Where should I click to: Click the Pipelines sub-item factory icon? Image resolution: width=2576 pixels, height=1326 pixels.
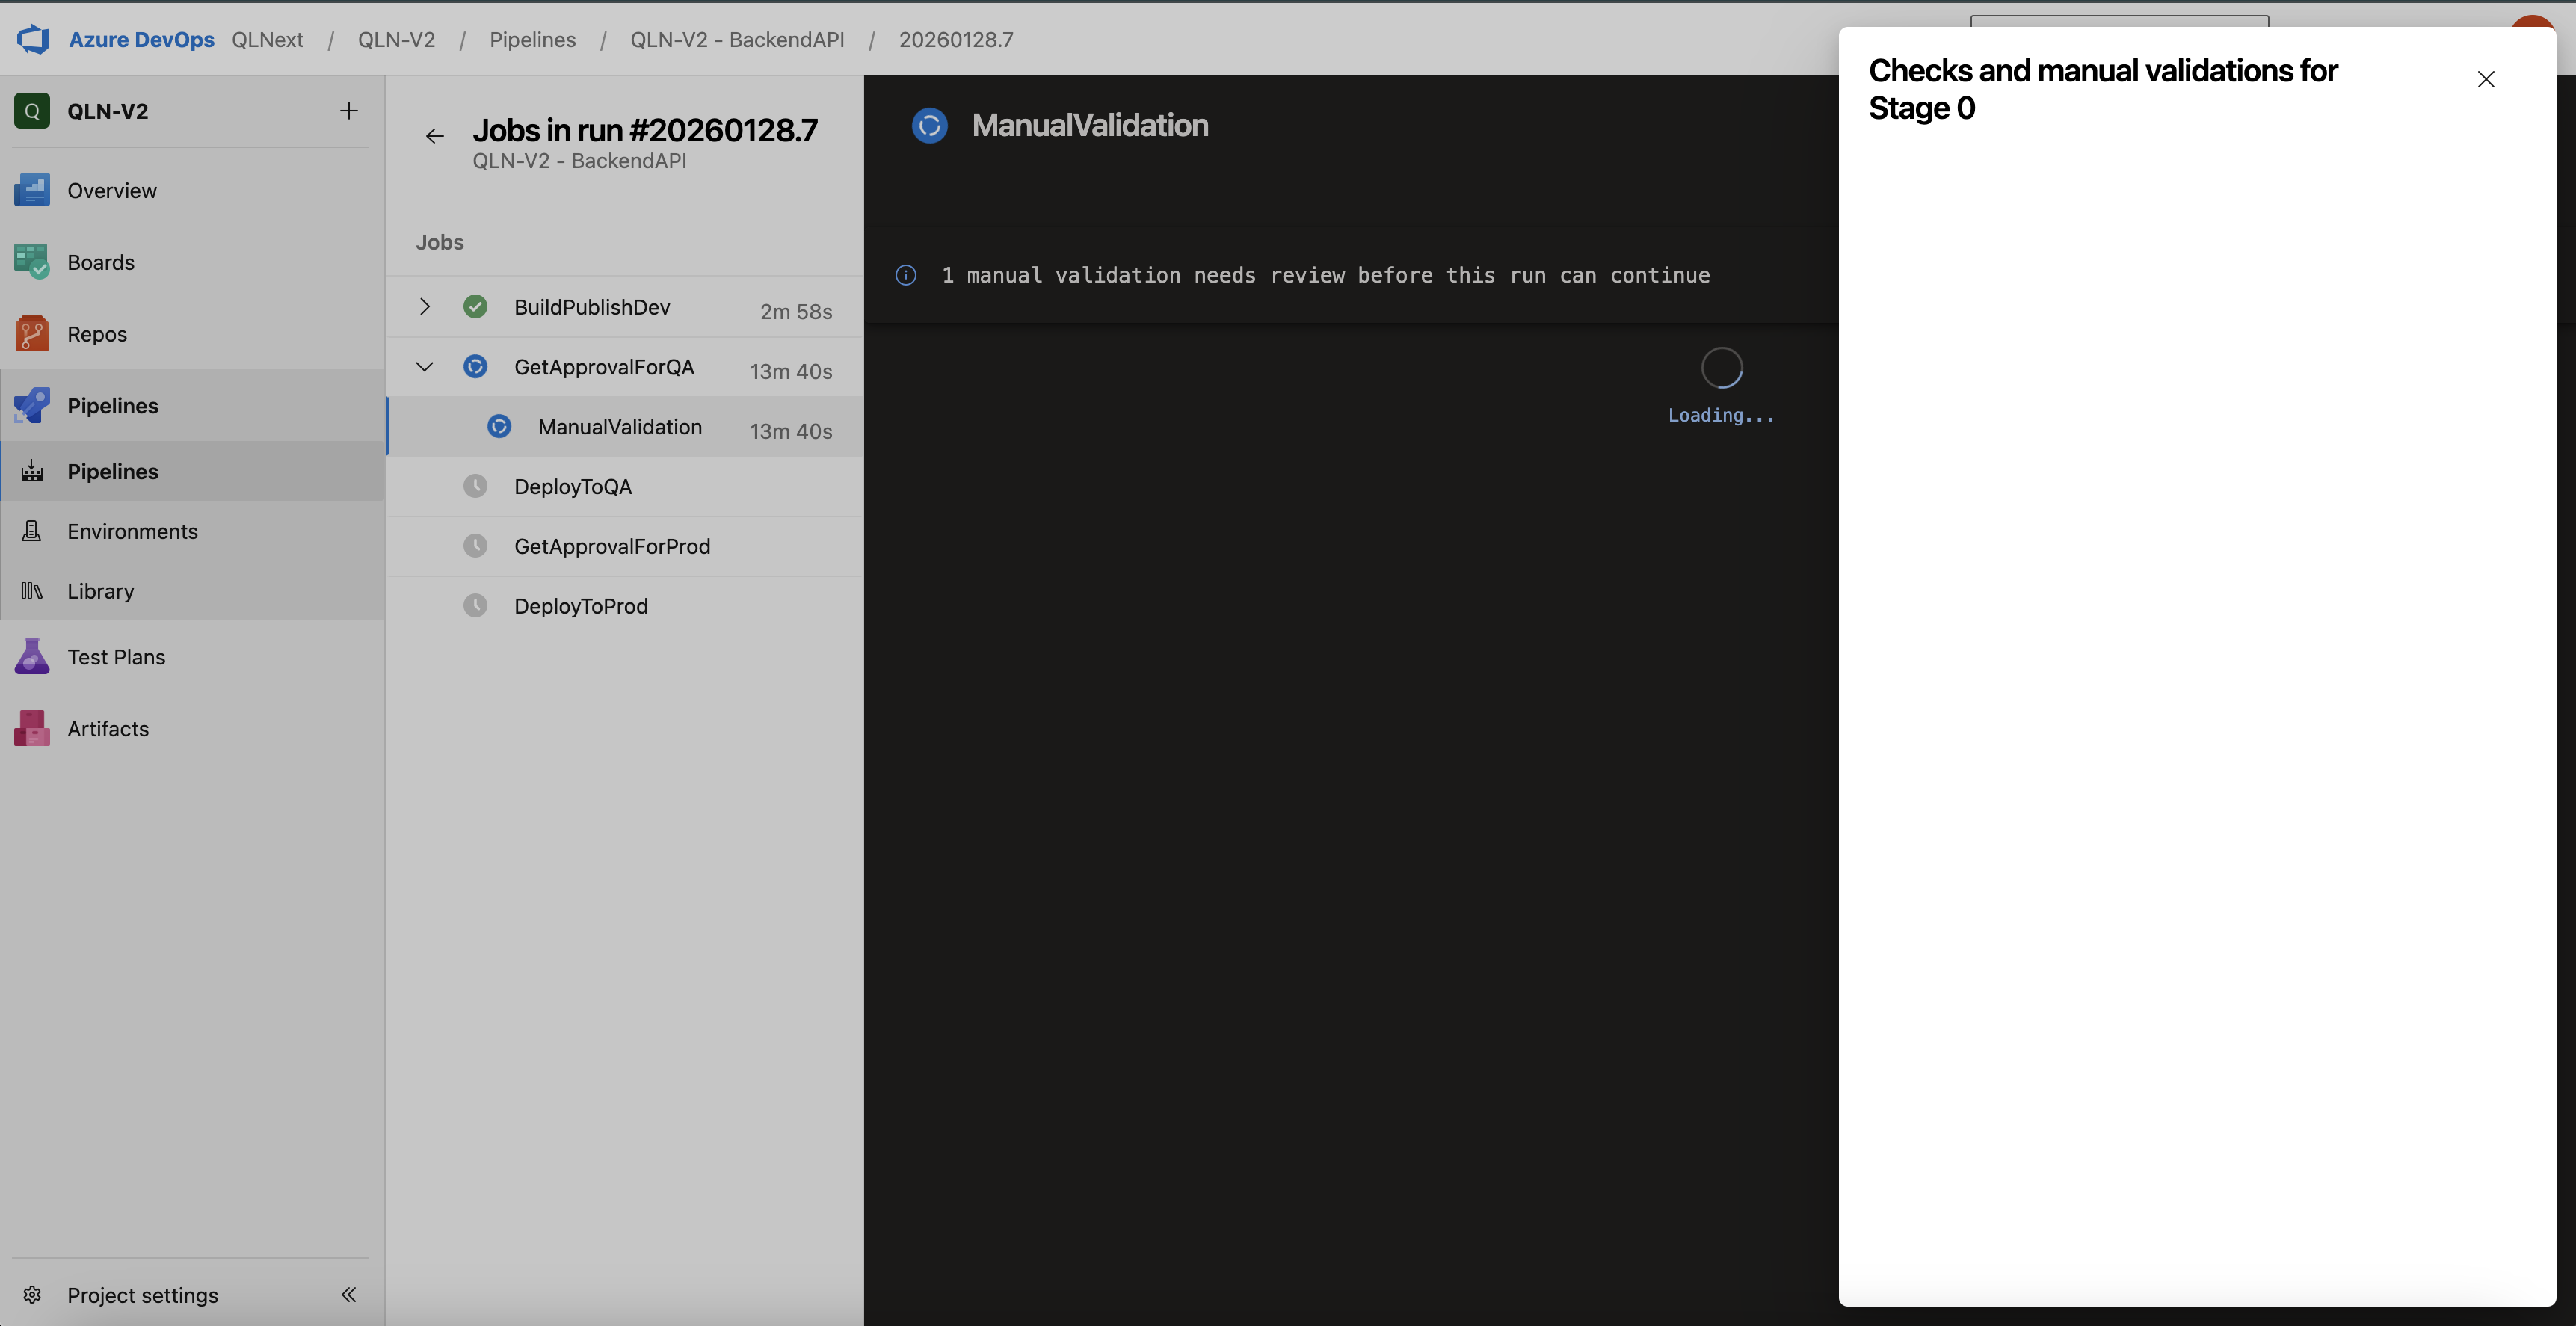pos(32,471)
